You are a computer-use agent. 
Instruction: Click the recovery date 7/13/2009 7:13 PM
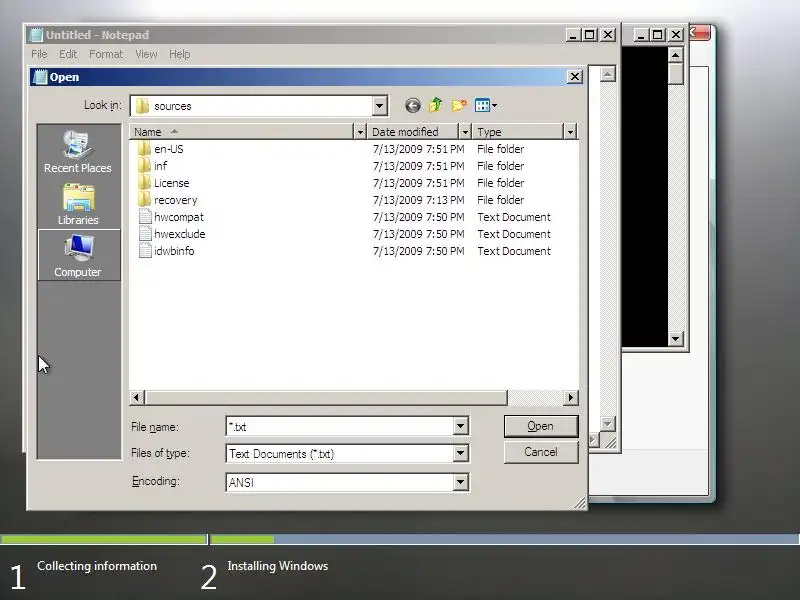coord(418,200)
